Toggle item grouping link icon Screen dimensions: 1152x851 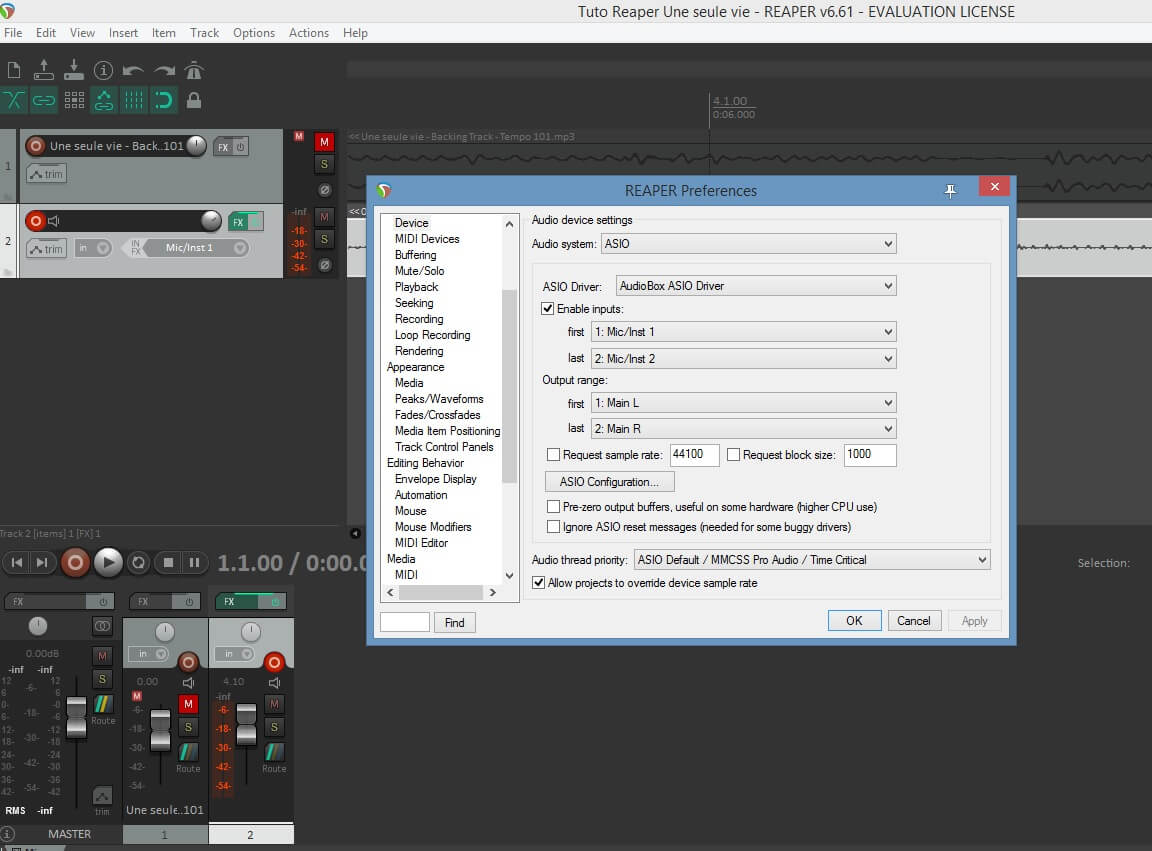[x=44, y=100]
